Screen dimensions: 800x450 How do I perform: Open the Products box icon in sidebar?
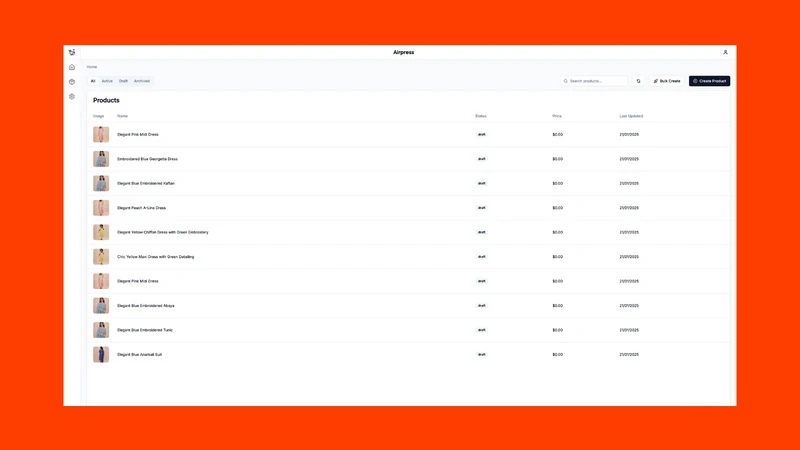[x=72, y=82]
